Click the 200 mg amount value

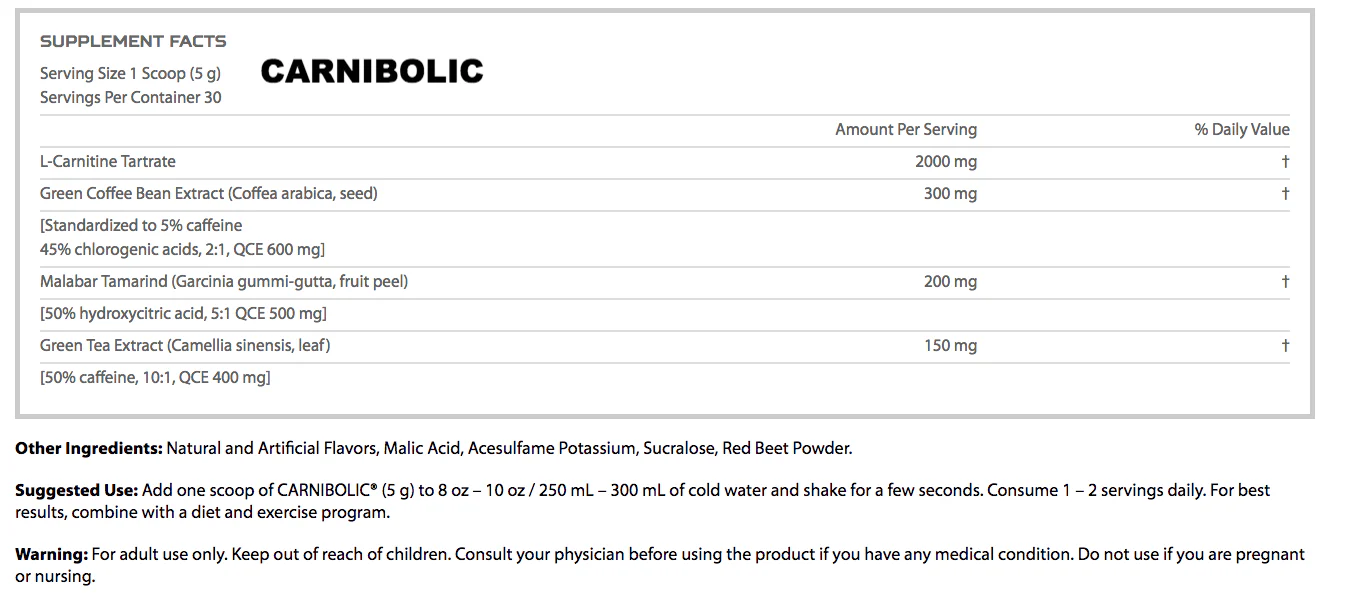pyautogui.click(x=950, y=281)
